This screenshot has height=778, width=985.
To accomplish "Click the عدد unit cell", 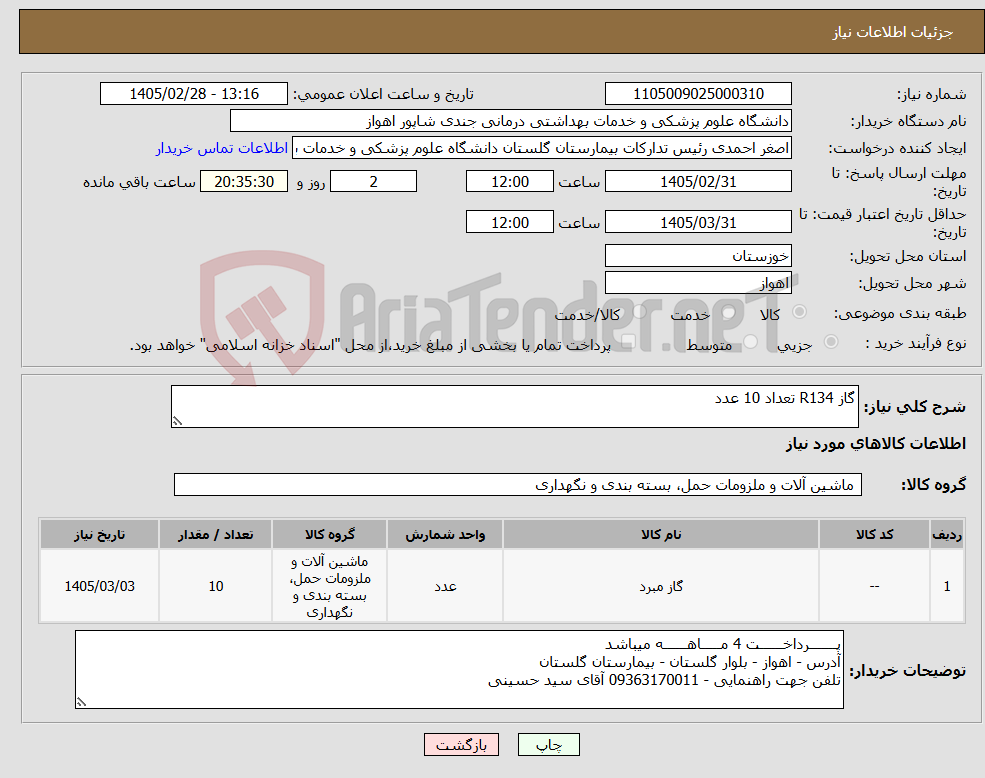I will (445, 586).
